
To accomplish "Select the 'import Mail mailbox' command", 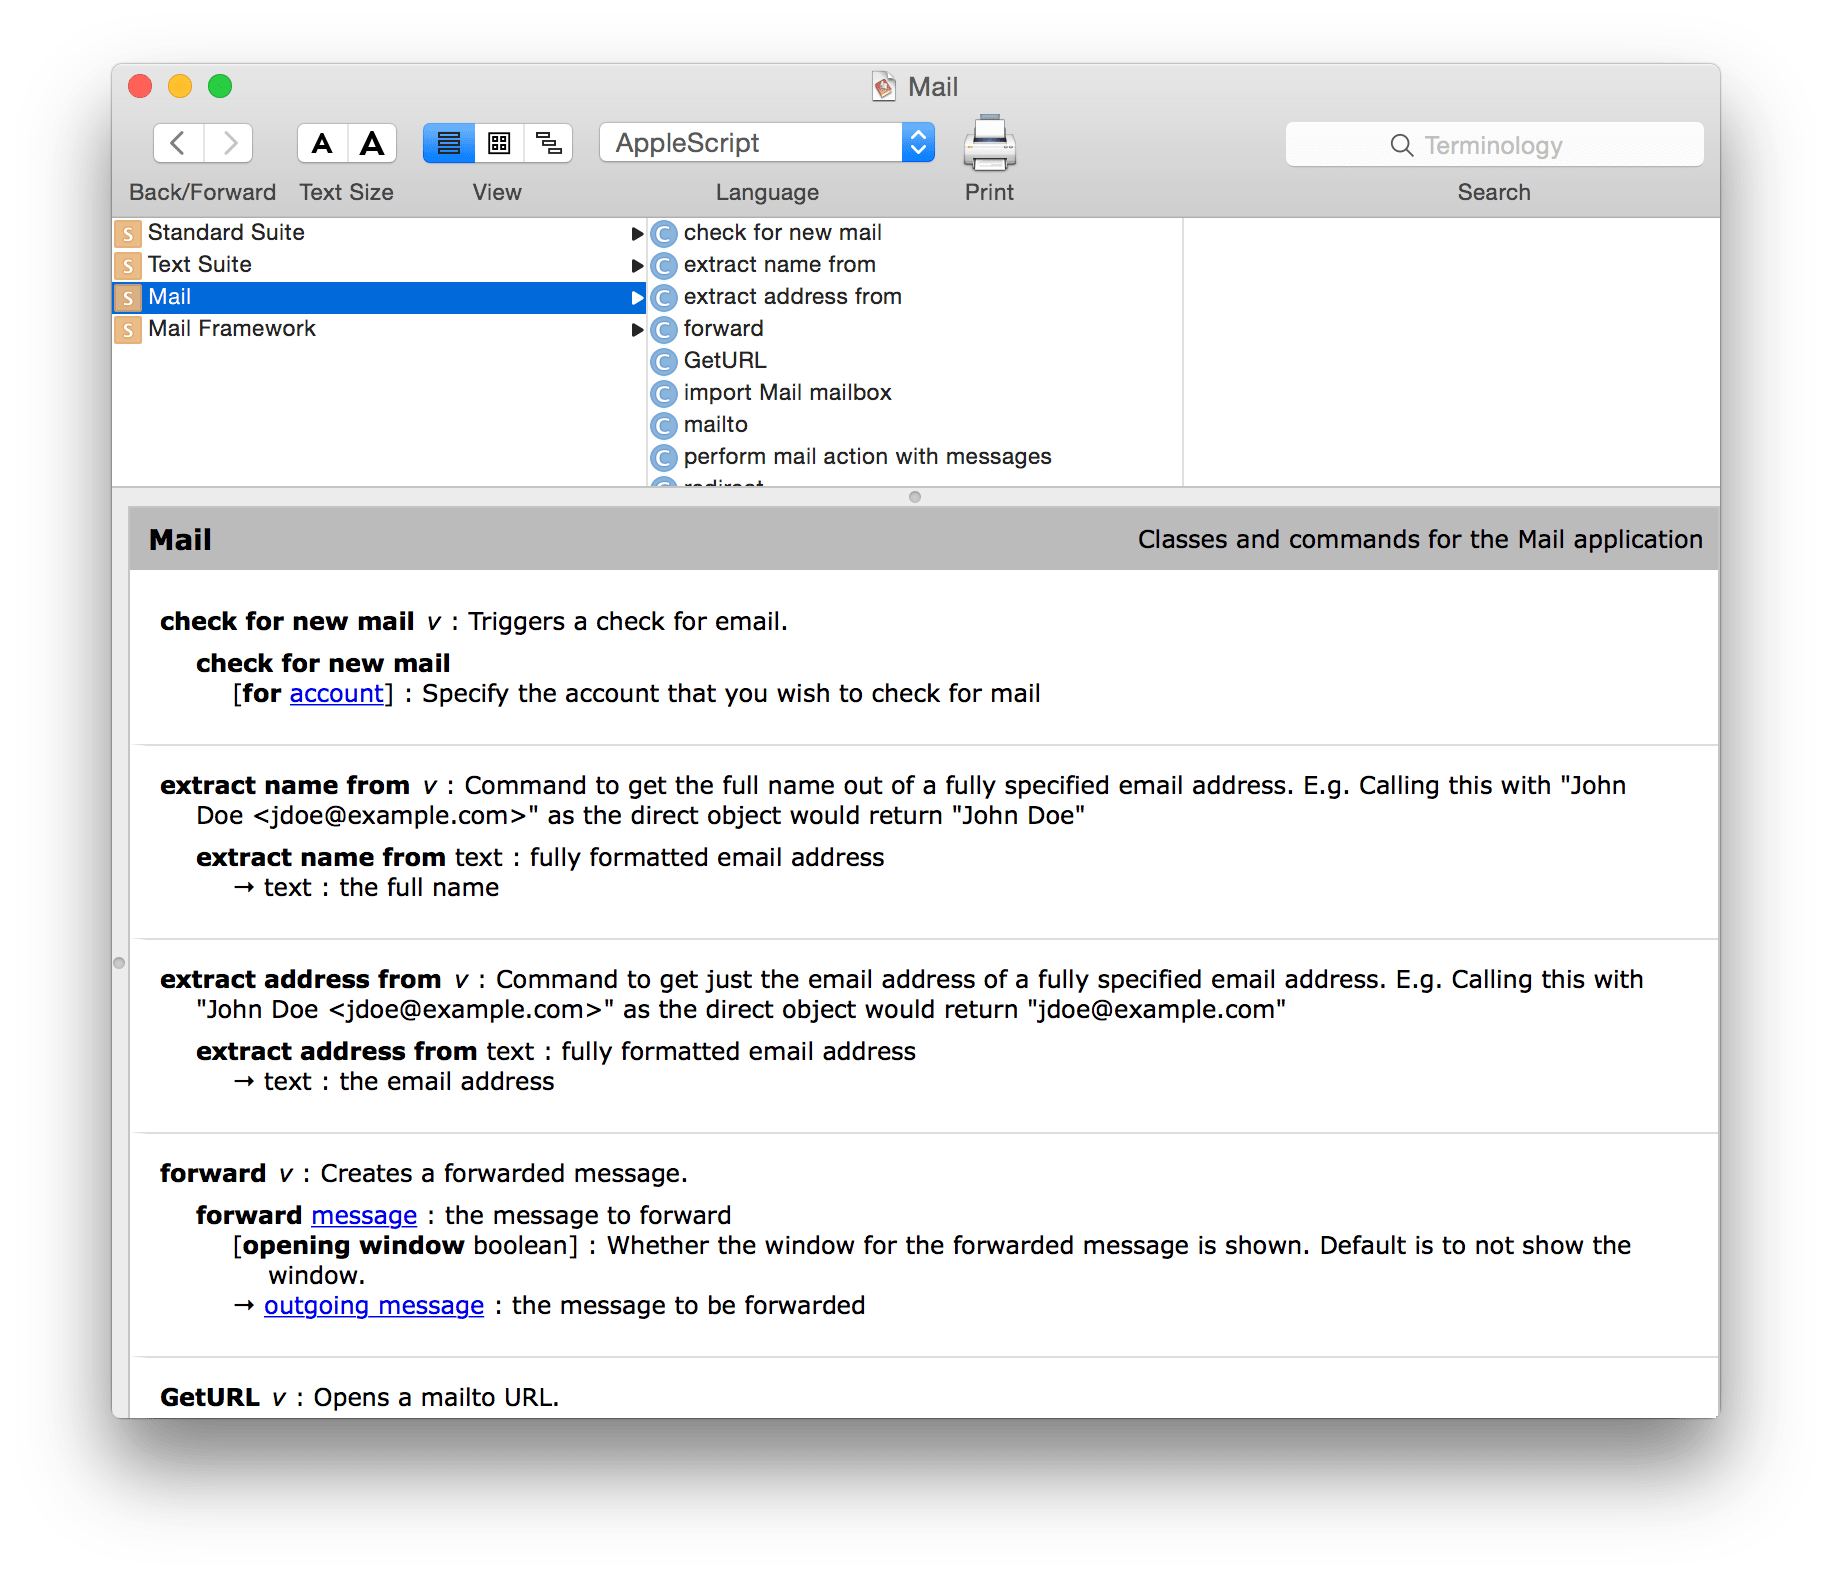I will point(915,393).
